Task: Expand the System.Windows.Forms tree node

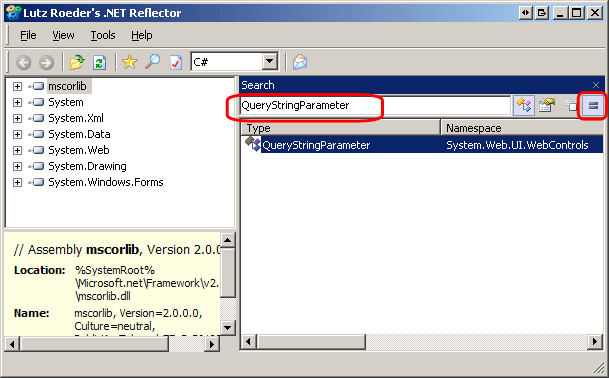Action: click(x=17, y=182)
